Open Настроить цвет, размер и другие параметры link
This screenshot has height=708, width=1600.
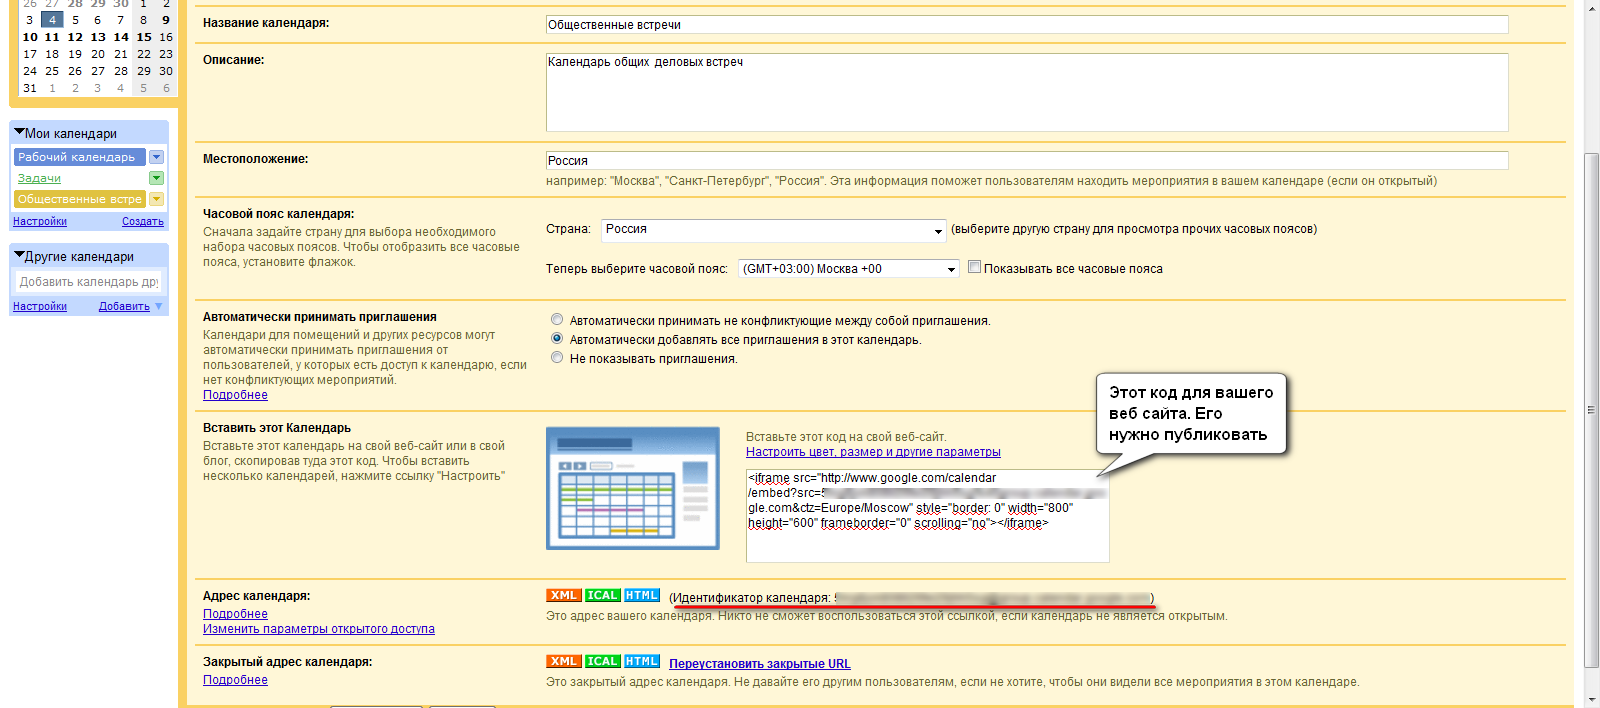click(x=872, y=452)
